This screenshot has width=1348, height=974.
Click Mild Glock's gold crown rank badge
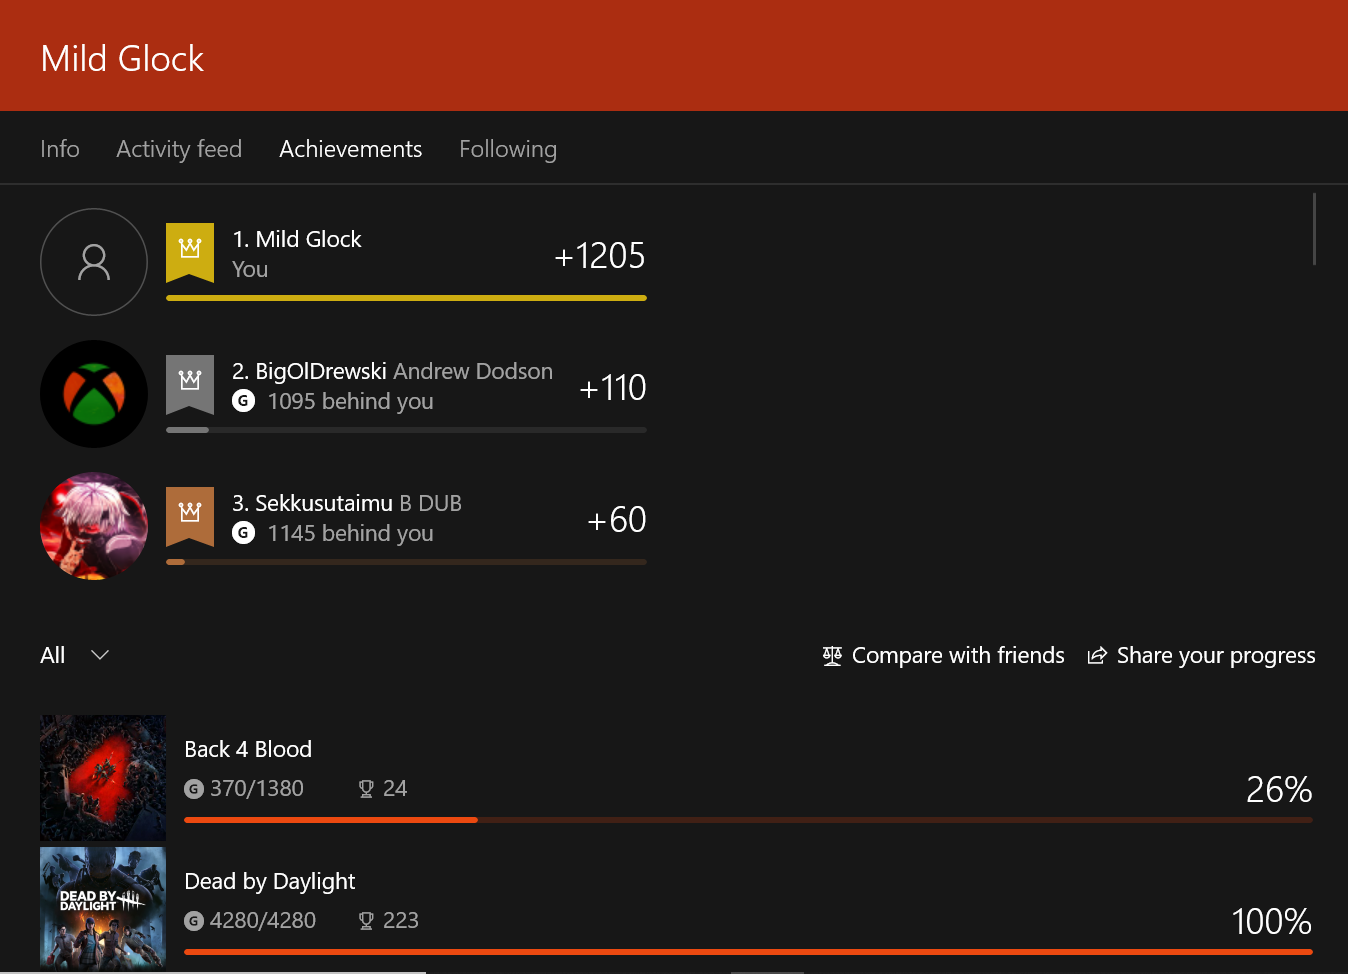[x=190, y=252]
